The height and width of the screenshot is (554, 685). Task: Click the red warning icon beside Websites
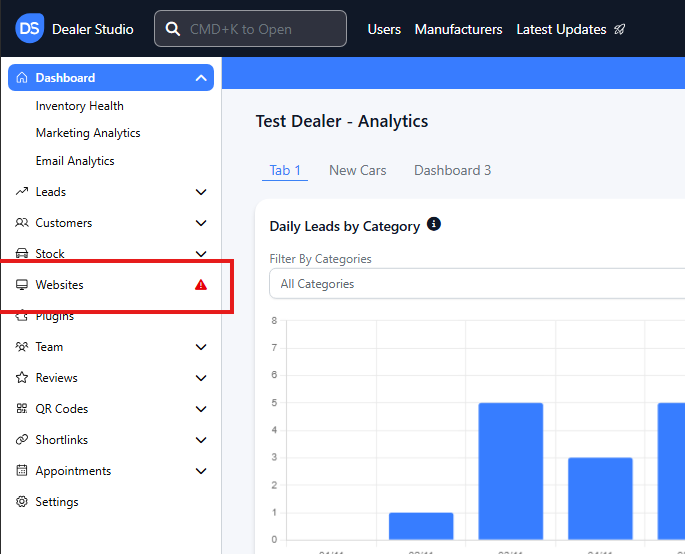coord(201,285)
